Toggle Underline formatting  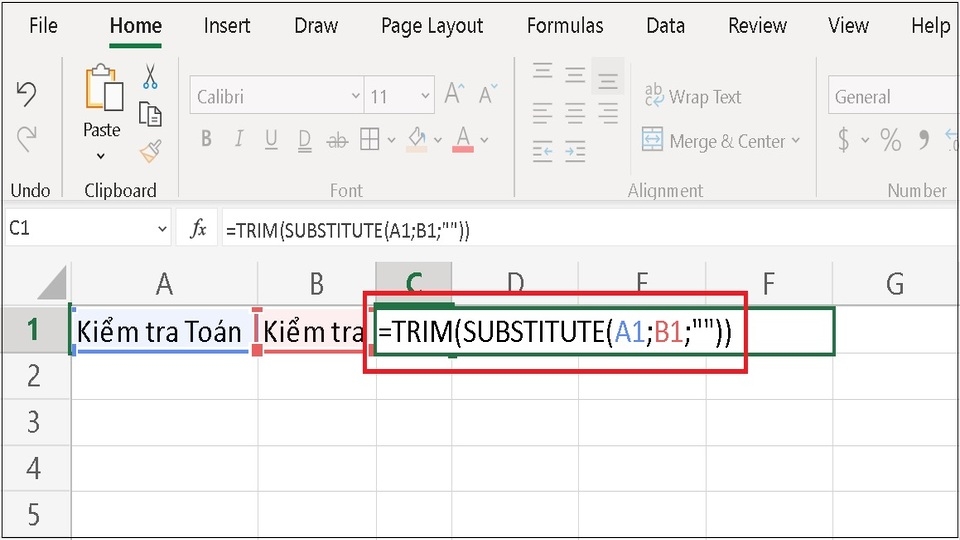[271, 140]
